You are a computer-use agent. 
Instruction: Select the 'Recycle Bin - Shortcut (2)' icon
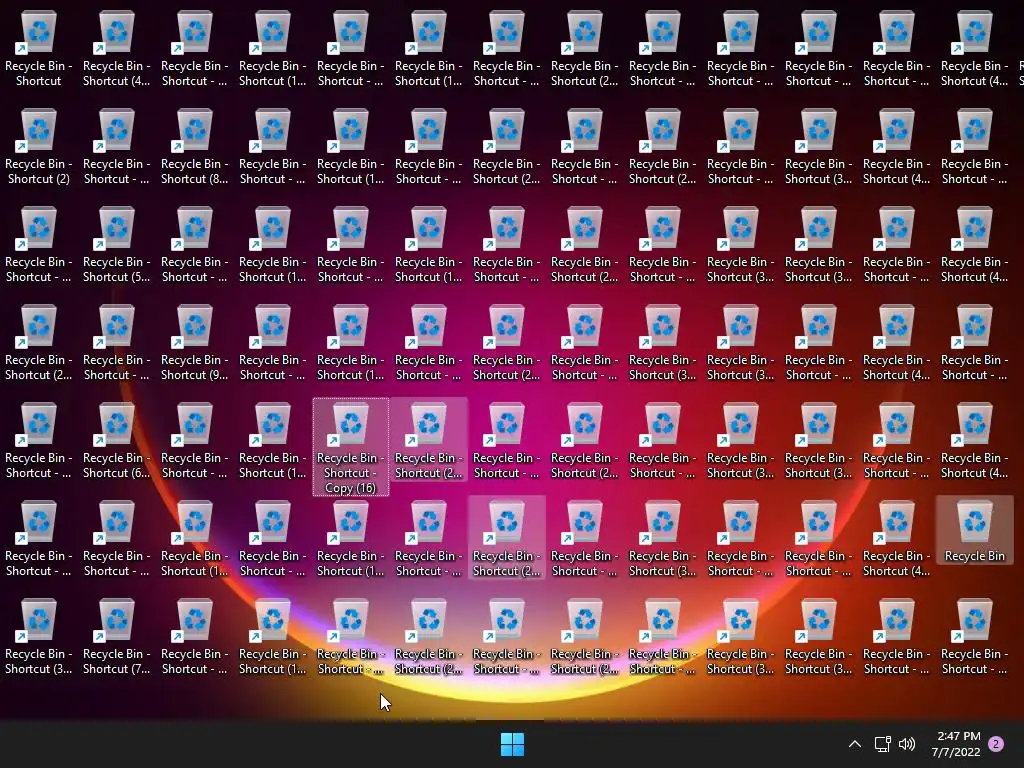tap(39, 148)
